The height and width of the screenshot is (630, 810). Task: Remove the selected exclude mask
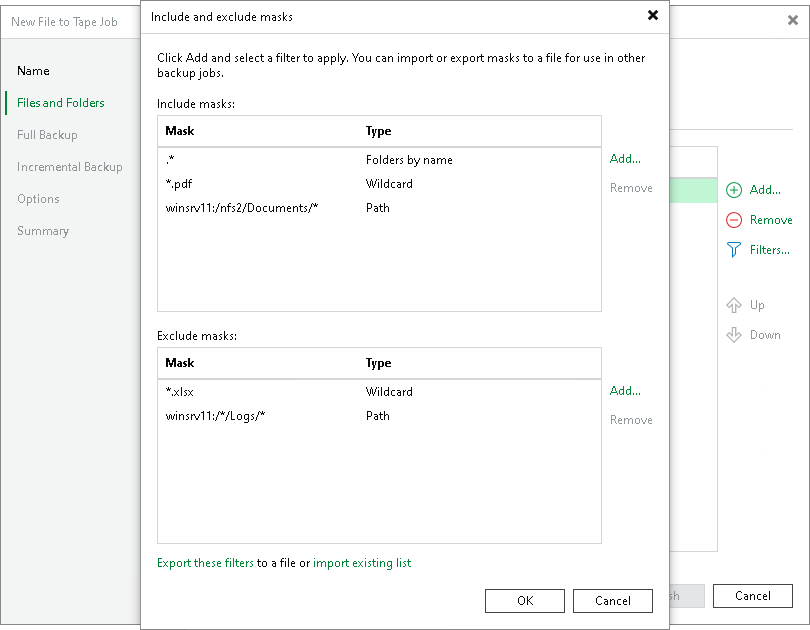tap(631, 420)
